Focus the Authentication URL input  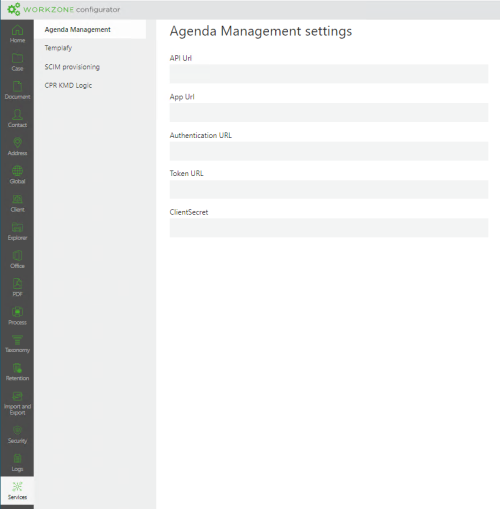tap(329, 151)
